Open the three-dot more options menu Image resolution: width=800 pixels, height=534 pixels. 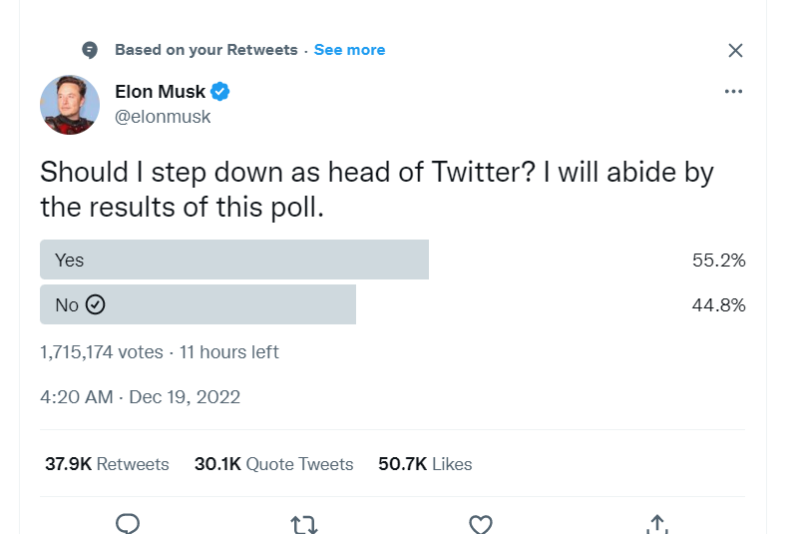pyautogui.click(x=734, y=91)
